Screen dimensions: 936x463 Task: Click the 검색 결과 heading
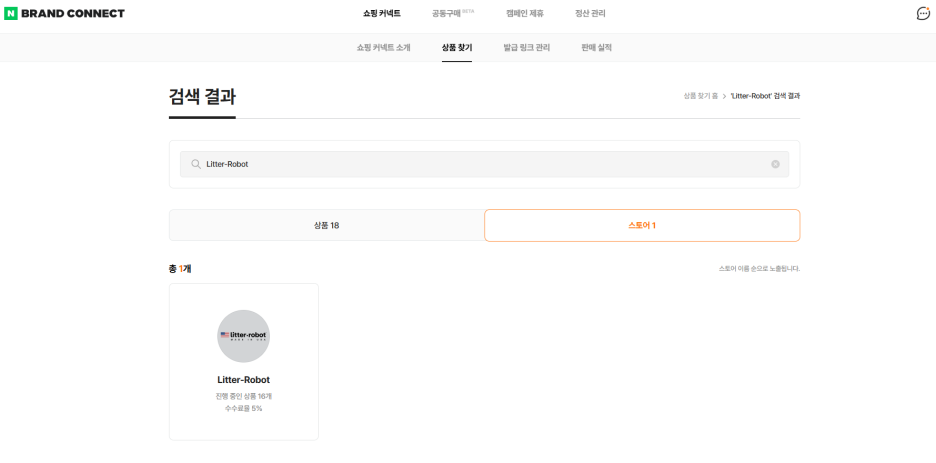[x=202, y=97]
